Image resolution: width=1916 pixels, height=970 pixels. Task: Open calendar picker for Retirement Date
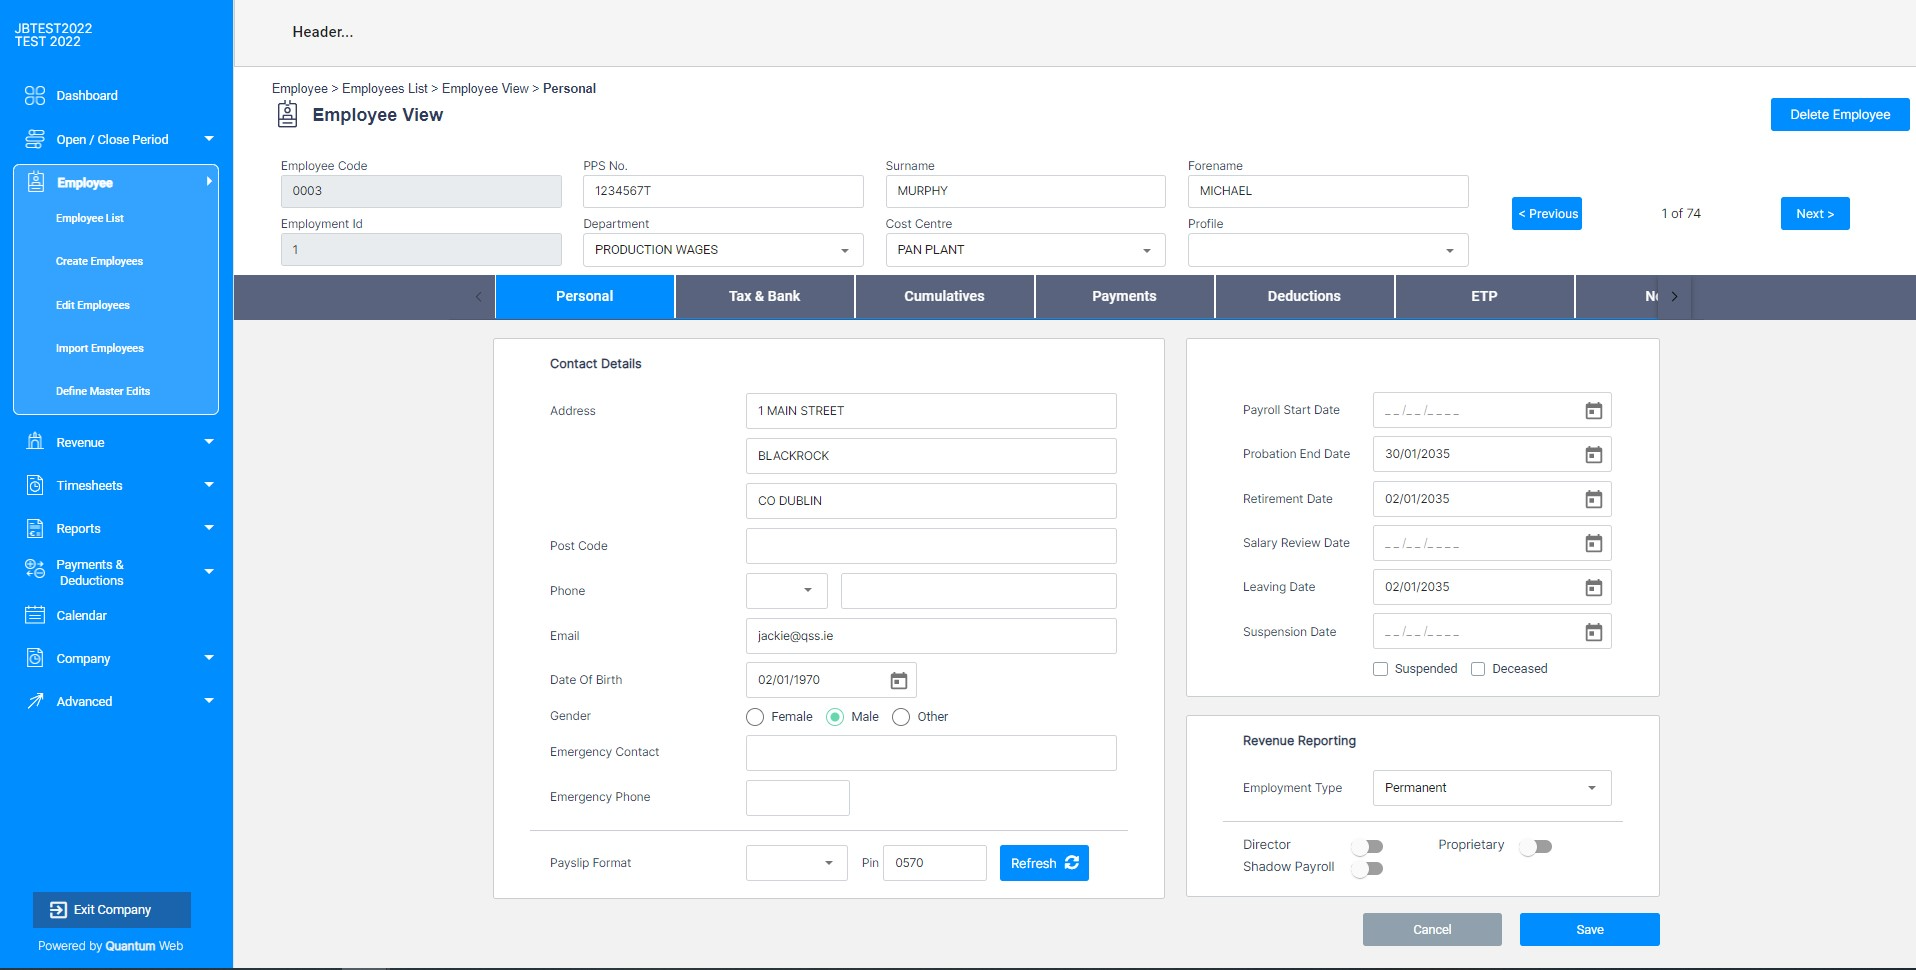point(1594,500)
